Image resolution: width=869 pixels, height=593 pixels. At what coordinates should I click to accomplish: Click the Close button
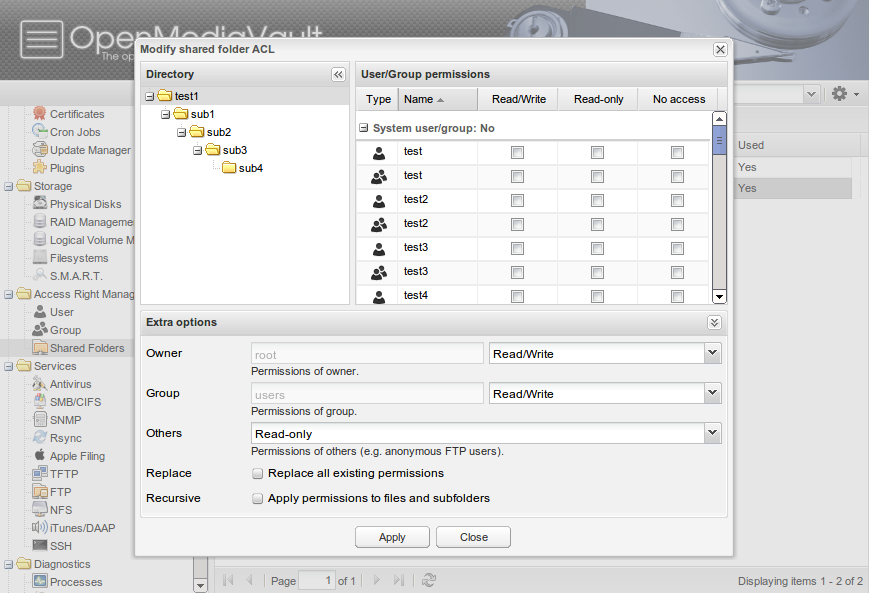(x=472, y=536)
